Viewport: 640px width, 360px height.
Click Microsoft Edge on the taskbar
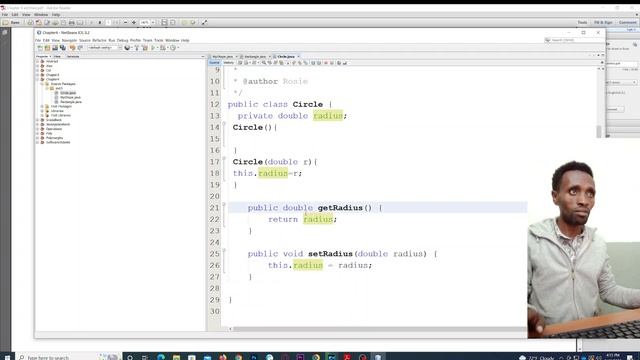coord(160,357)
